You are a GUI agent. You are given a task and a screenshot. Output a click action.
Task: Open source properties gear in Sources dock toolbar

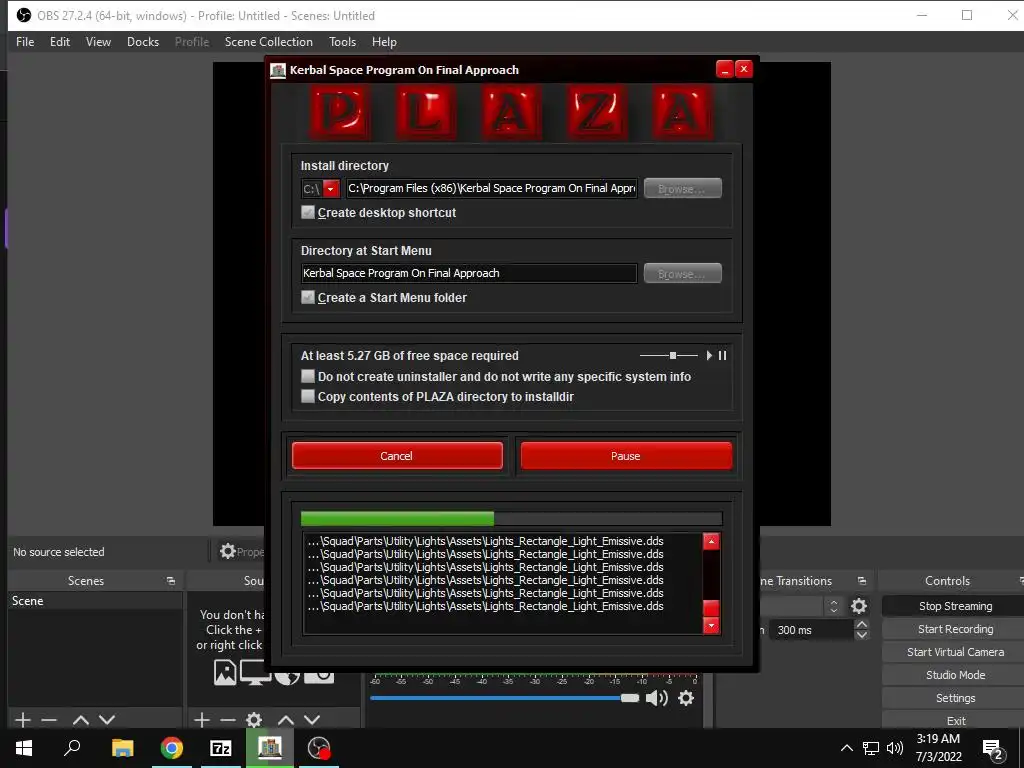[x=254, y=720]
